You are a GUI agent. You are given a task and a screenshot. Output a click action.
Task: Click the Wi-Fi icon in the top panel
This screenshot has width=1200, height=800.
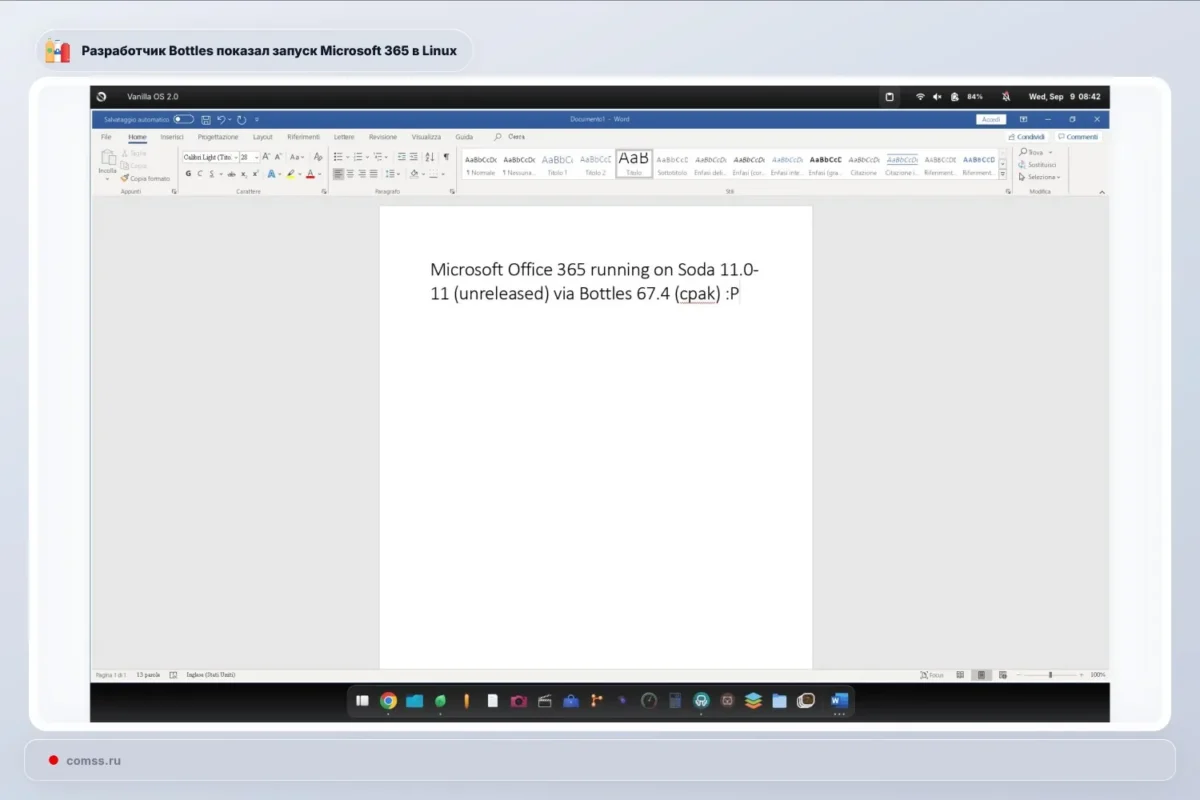920,97
